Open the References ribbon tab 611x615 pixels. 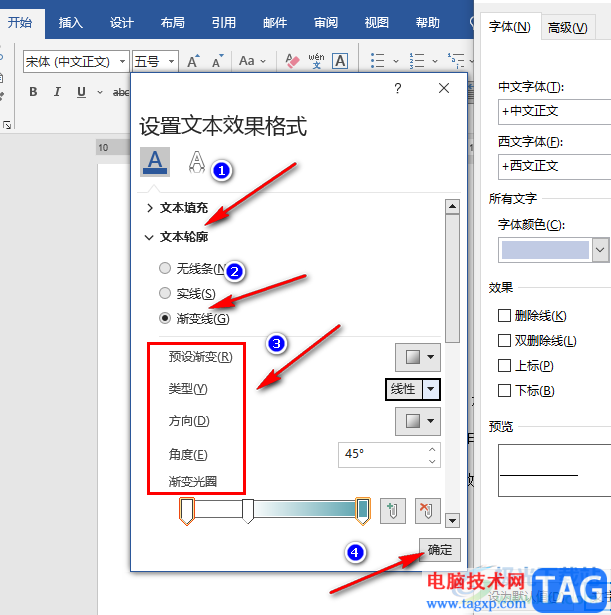pos(224,23)
